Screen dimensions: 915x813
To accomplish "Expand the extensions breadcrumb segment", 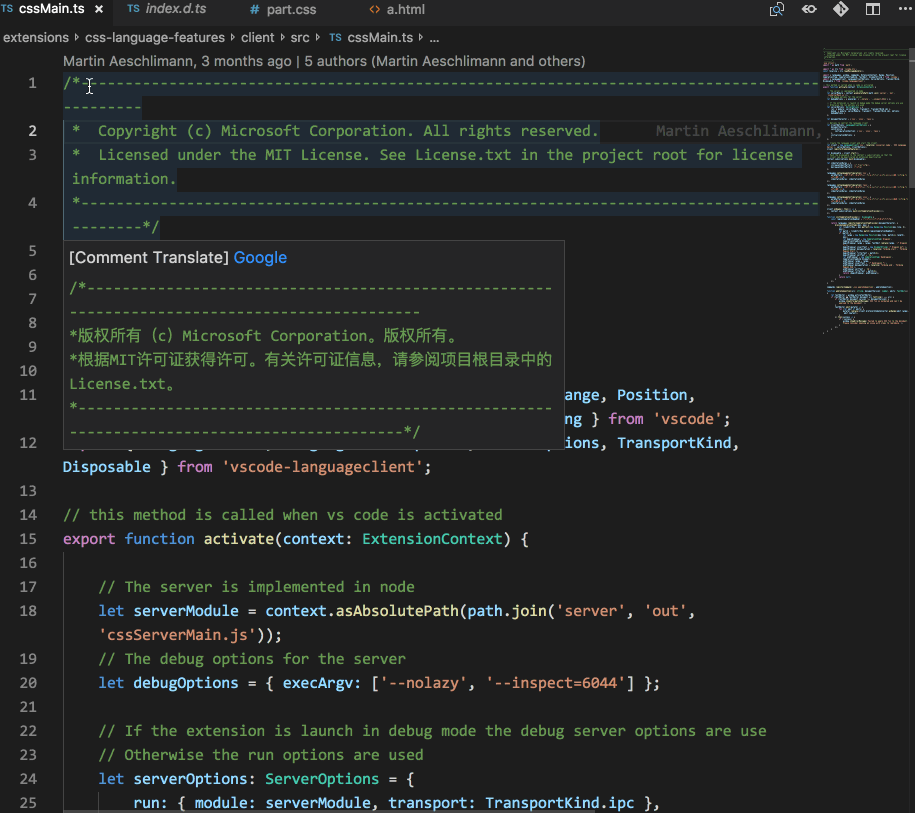I will coord(36,38).
